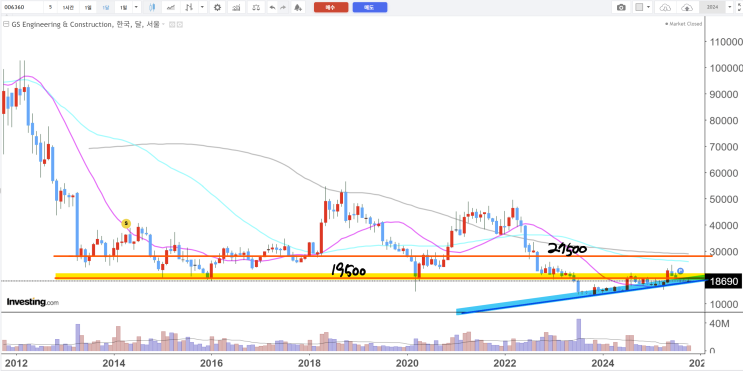The height and width of the screenshot is (371, 743).
Task: Add a price alert with the bell icon
Action: pos(298,7)
